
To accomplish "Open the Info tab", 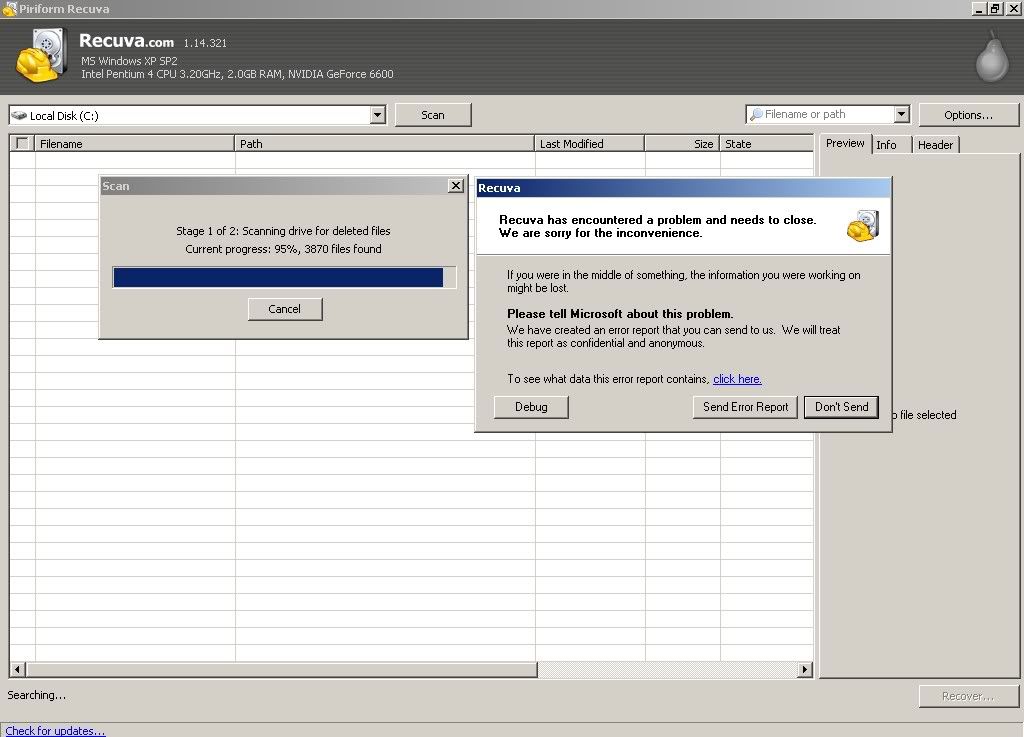I will tap(886, 145).
